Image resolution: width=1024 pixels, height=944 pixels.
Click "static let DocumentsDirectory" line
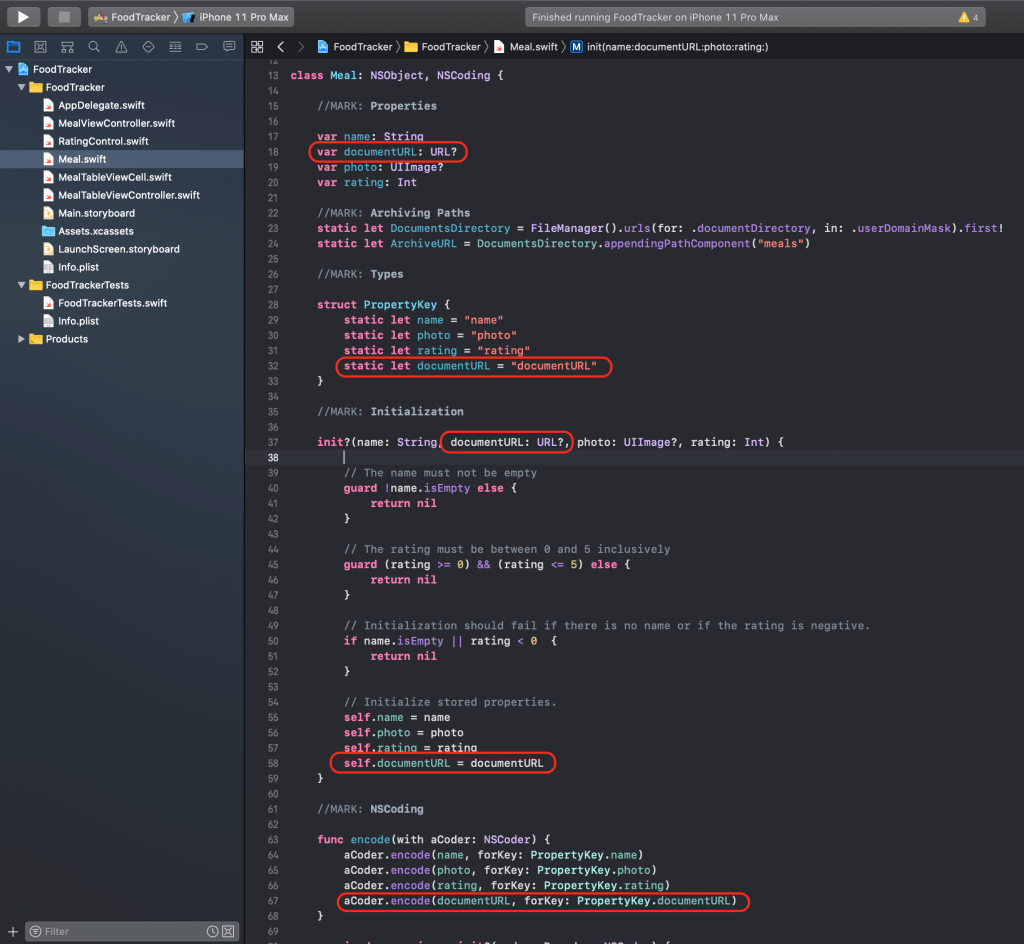660,228
